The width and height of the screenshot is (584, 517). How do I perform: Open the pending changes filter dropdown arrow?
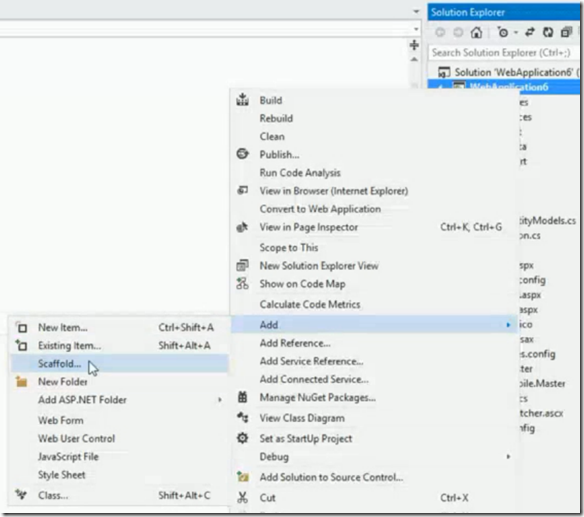click(516, 33)
